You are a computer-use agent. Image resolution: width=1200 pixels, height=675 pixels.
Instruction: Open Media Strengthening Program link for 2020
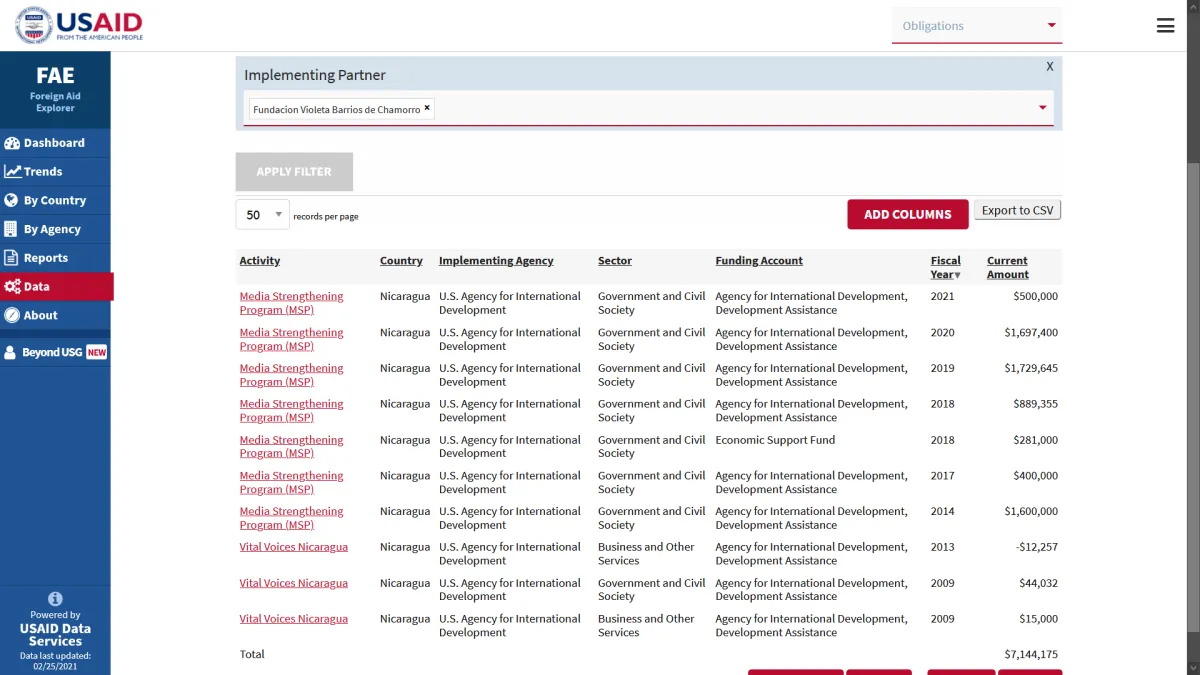[x=291, y=339]
